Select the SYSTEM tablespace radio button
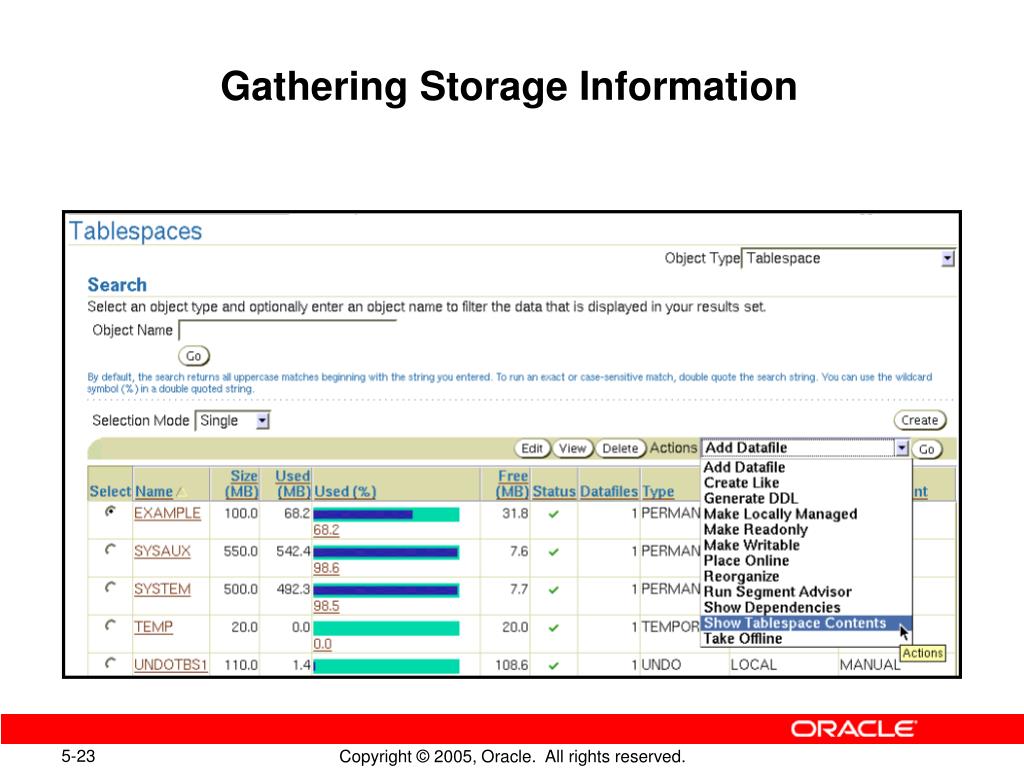The image size is (1024, 768). (x=110, y=587)
